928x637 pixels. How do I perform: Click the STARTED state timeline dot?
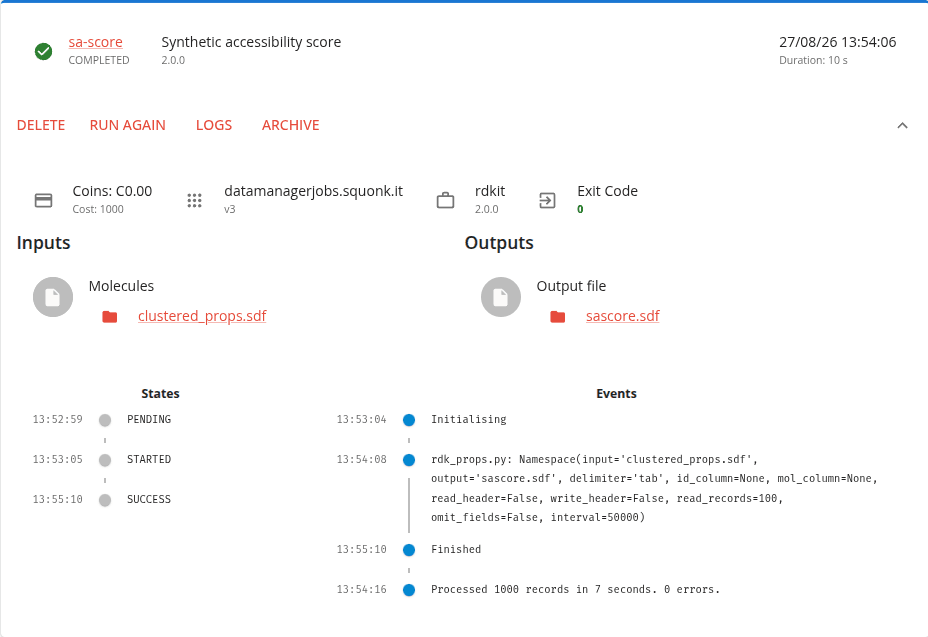(x=105, y=460)
